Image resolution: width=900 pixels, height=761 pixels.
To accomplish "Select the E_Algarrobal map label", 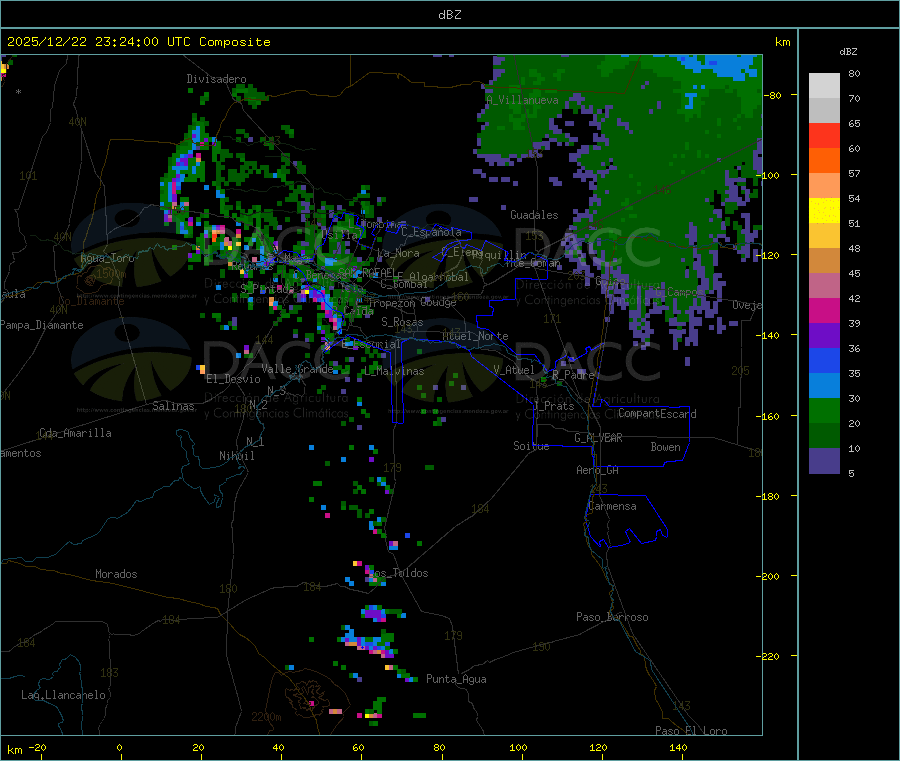I will point(433,278).
